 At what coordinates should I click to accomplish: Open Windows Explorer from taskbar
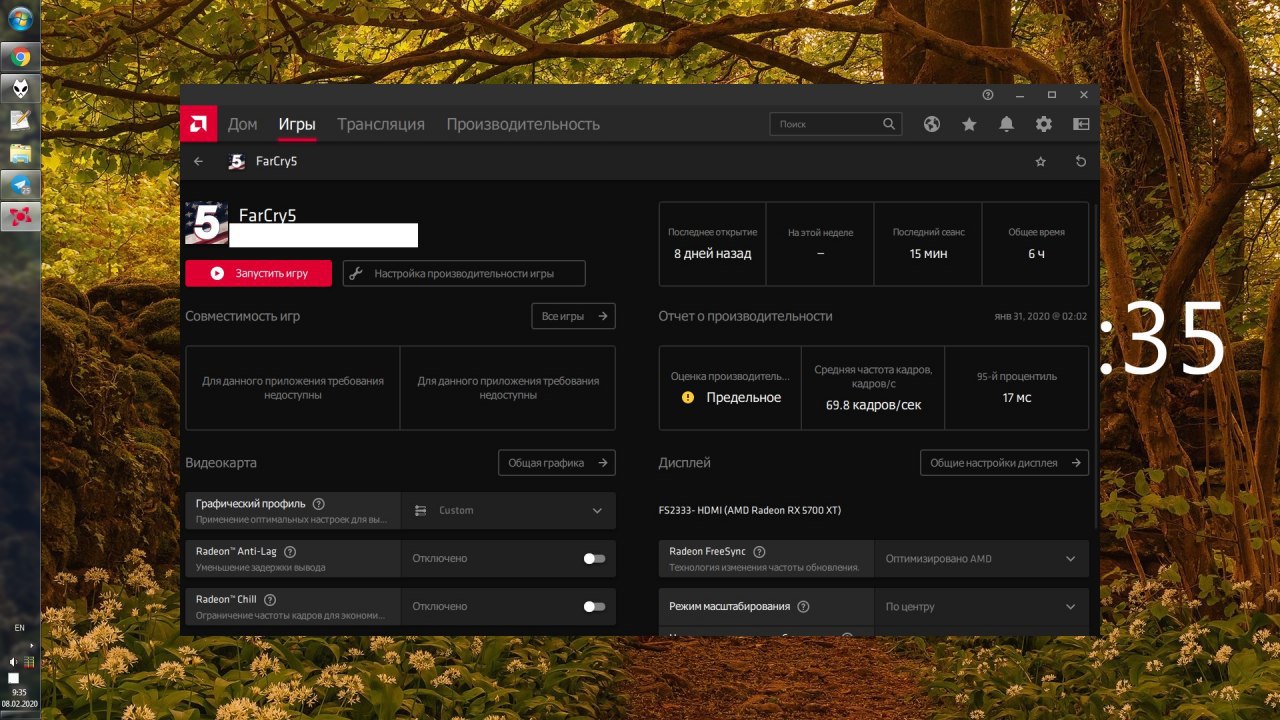click(20, 153)
